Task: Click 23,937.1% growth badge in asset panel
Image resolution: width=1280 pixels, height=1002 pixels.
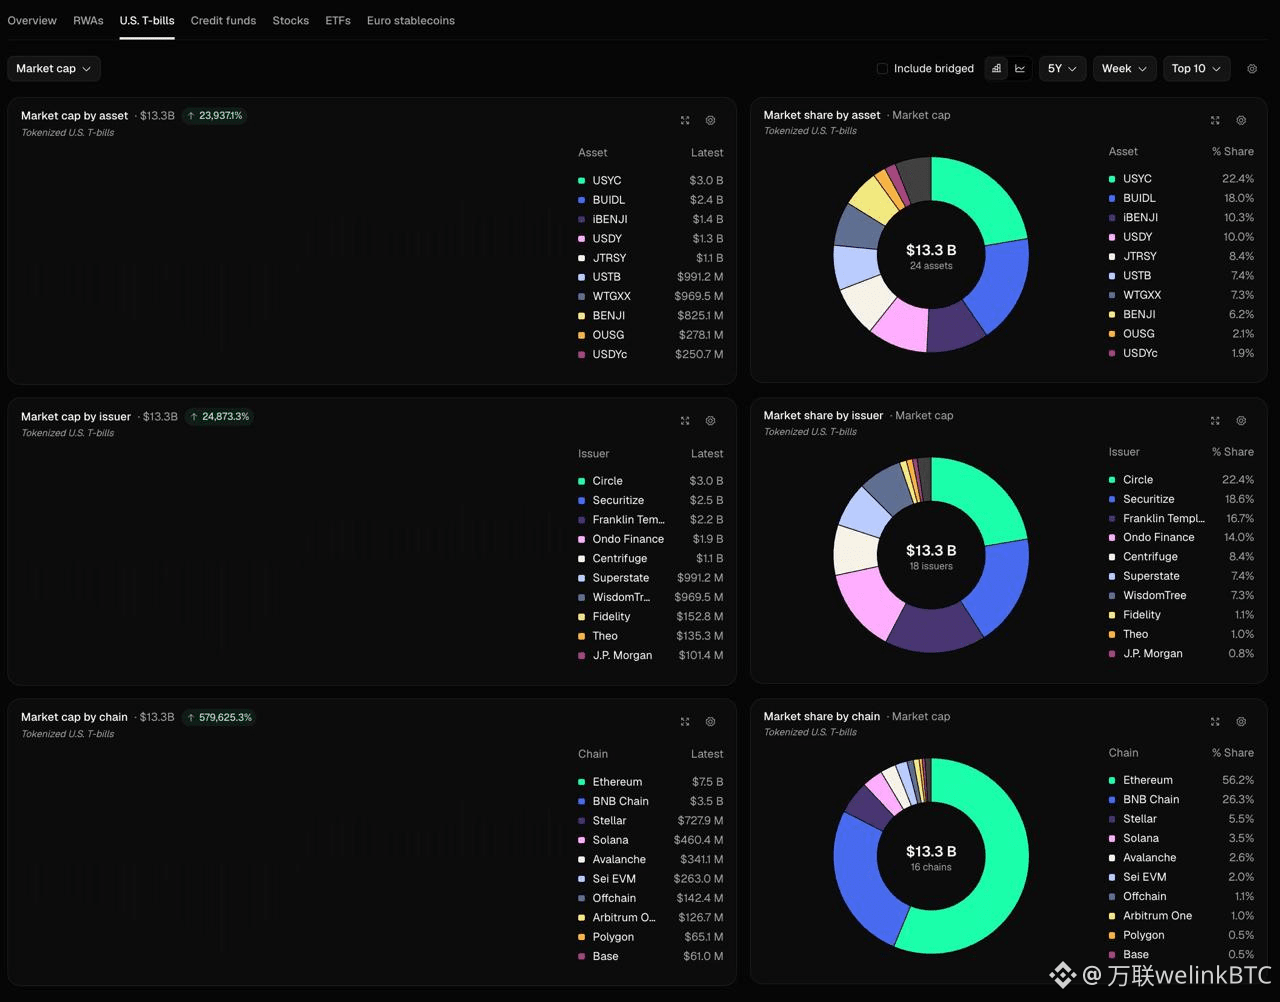Action: pyautogui.click(x=214, y=116)
